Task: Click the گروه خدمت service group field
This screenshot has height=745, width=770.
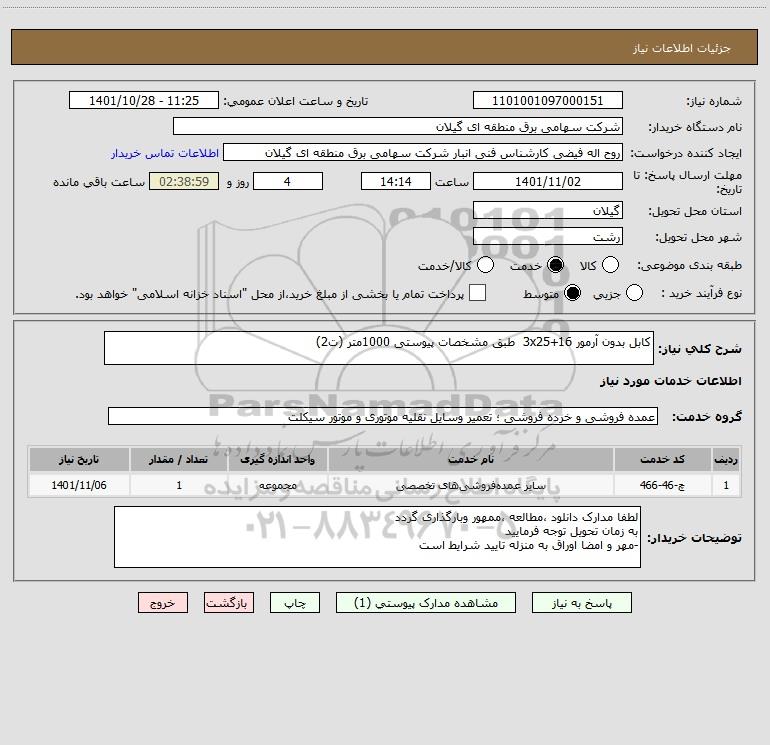Action: (x=383, y=416)
